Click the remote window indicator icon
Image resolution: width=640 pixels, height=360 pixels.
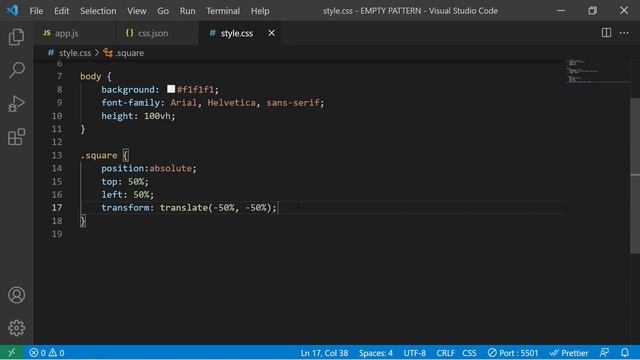(x=11, y=353)
